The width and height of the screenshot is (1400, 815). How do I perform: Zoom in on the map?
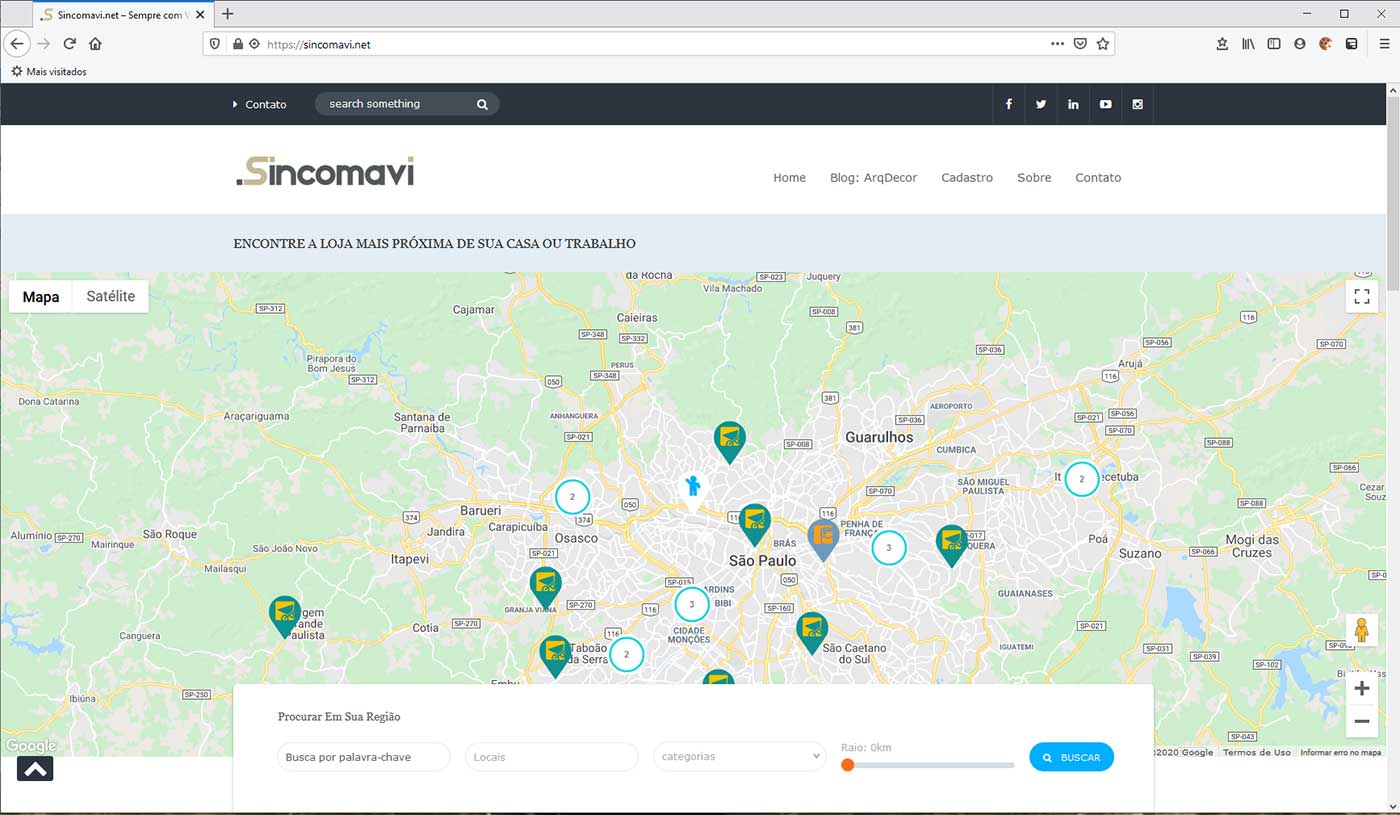click(1361, 688)
